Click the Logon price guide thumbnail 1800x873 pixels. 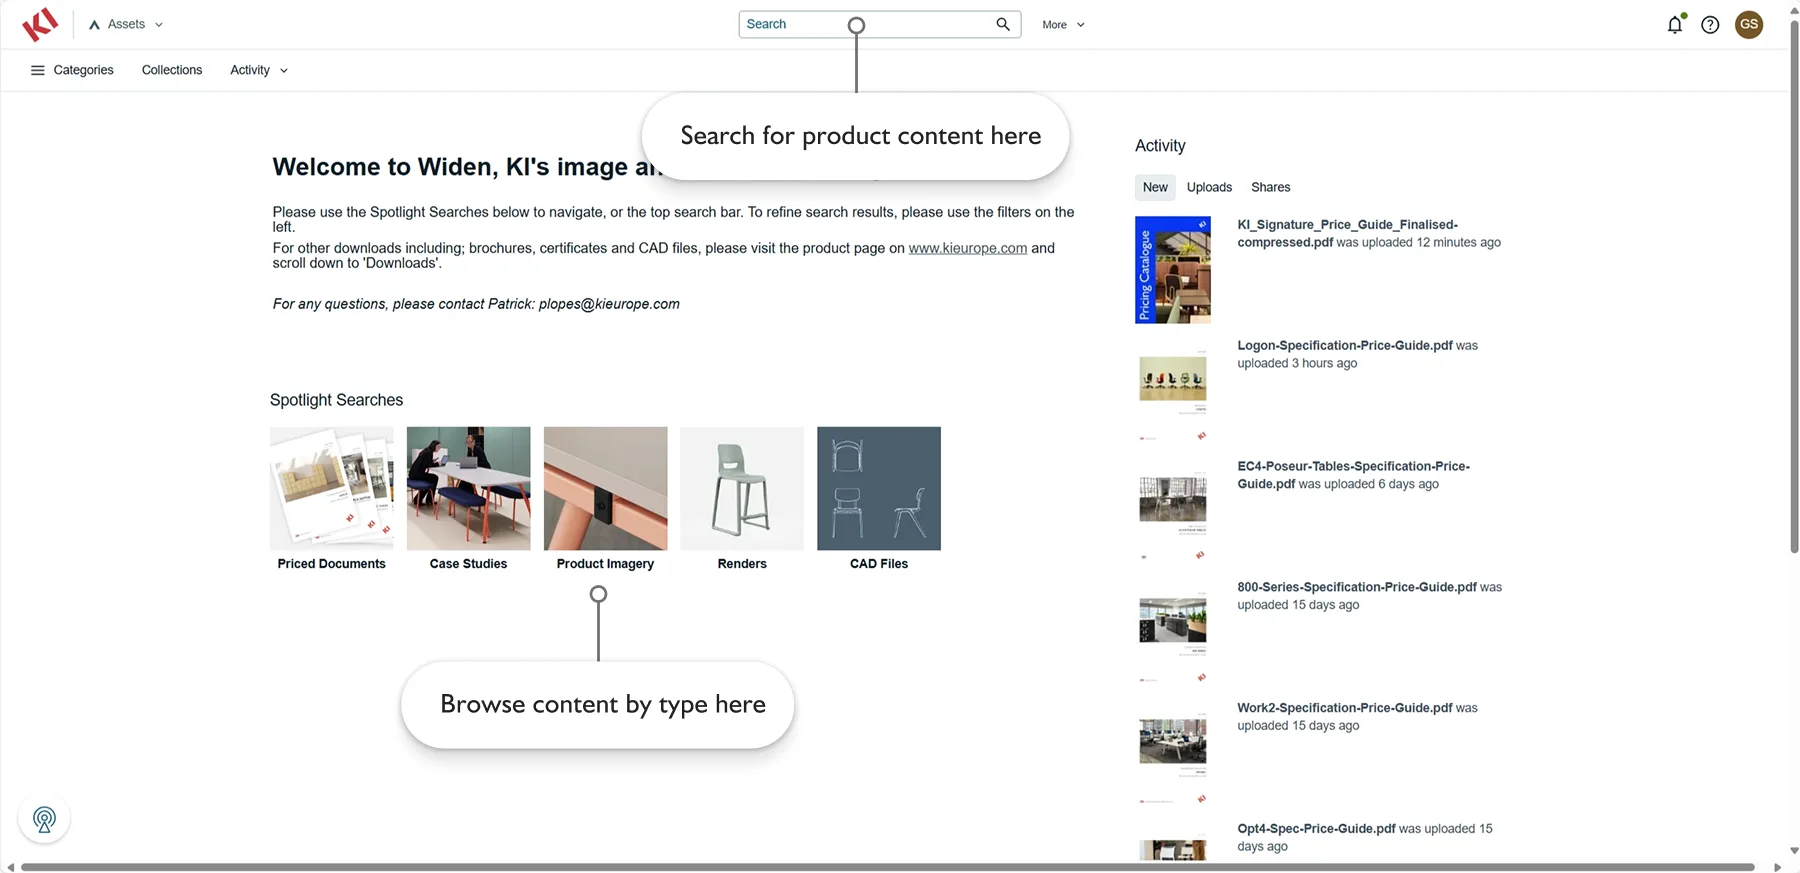click(1173, 391)
